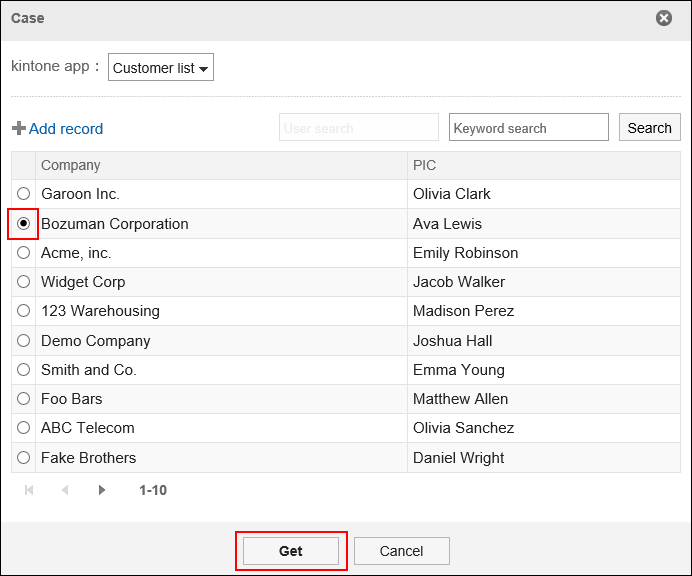
Task: Select Demo Company radio button
Action: point(23,341)
